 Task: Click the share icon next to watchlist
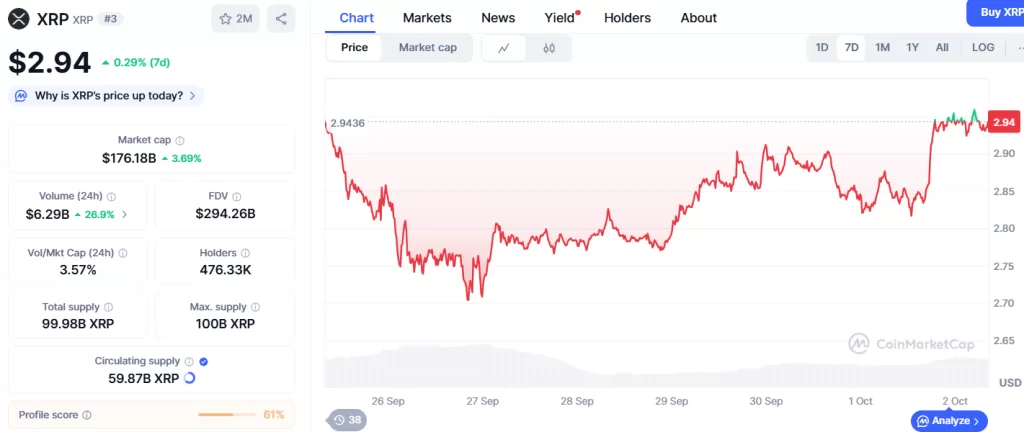(x=282, y=18)
